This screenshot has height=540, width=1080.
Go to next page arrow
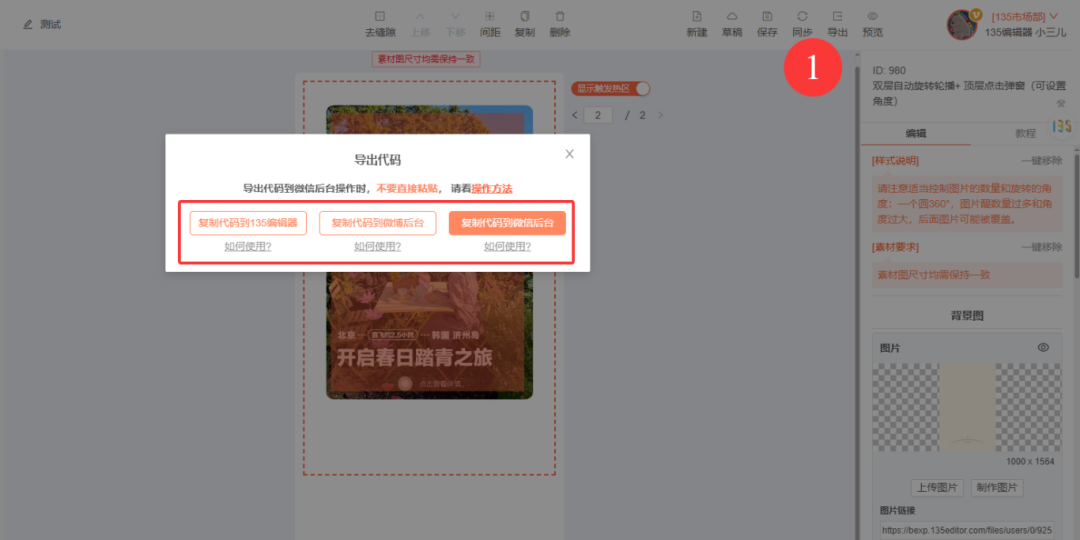click(x=661, y=115)
